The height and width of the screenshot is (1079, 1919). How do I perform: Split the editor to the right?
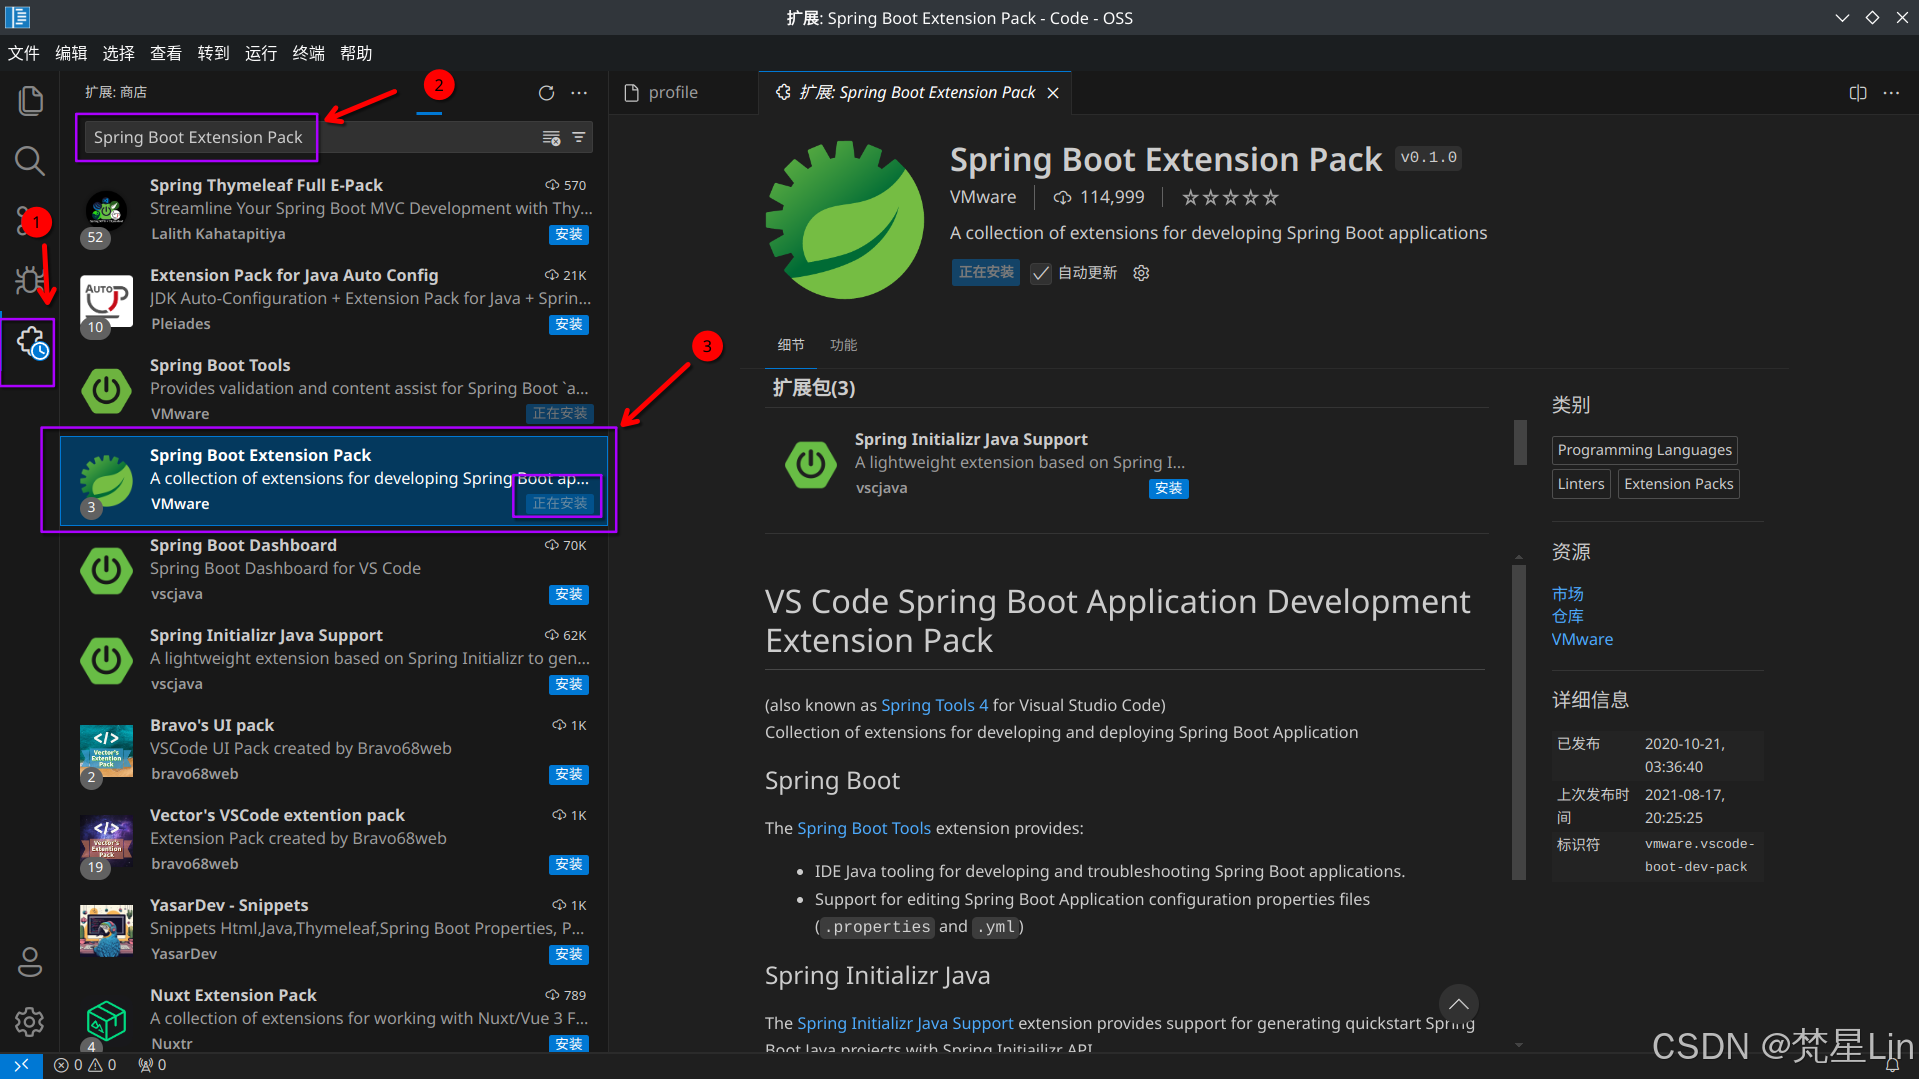(1857, 92)
